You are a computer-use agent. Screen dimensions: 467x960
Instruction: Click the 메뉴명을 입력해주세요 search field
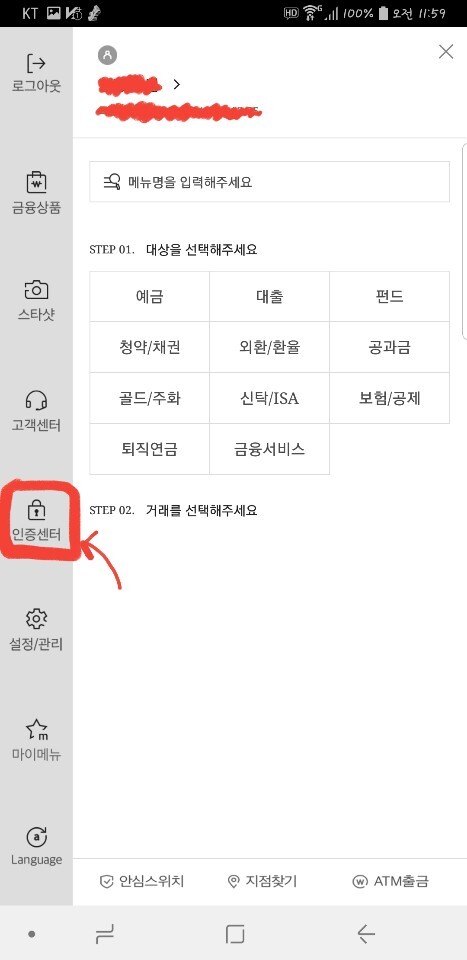269,182
